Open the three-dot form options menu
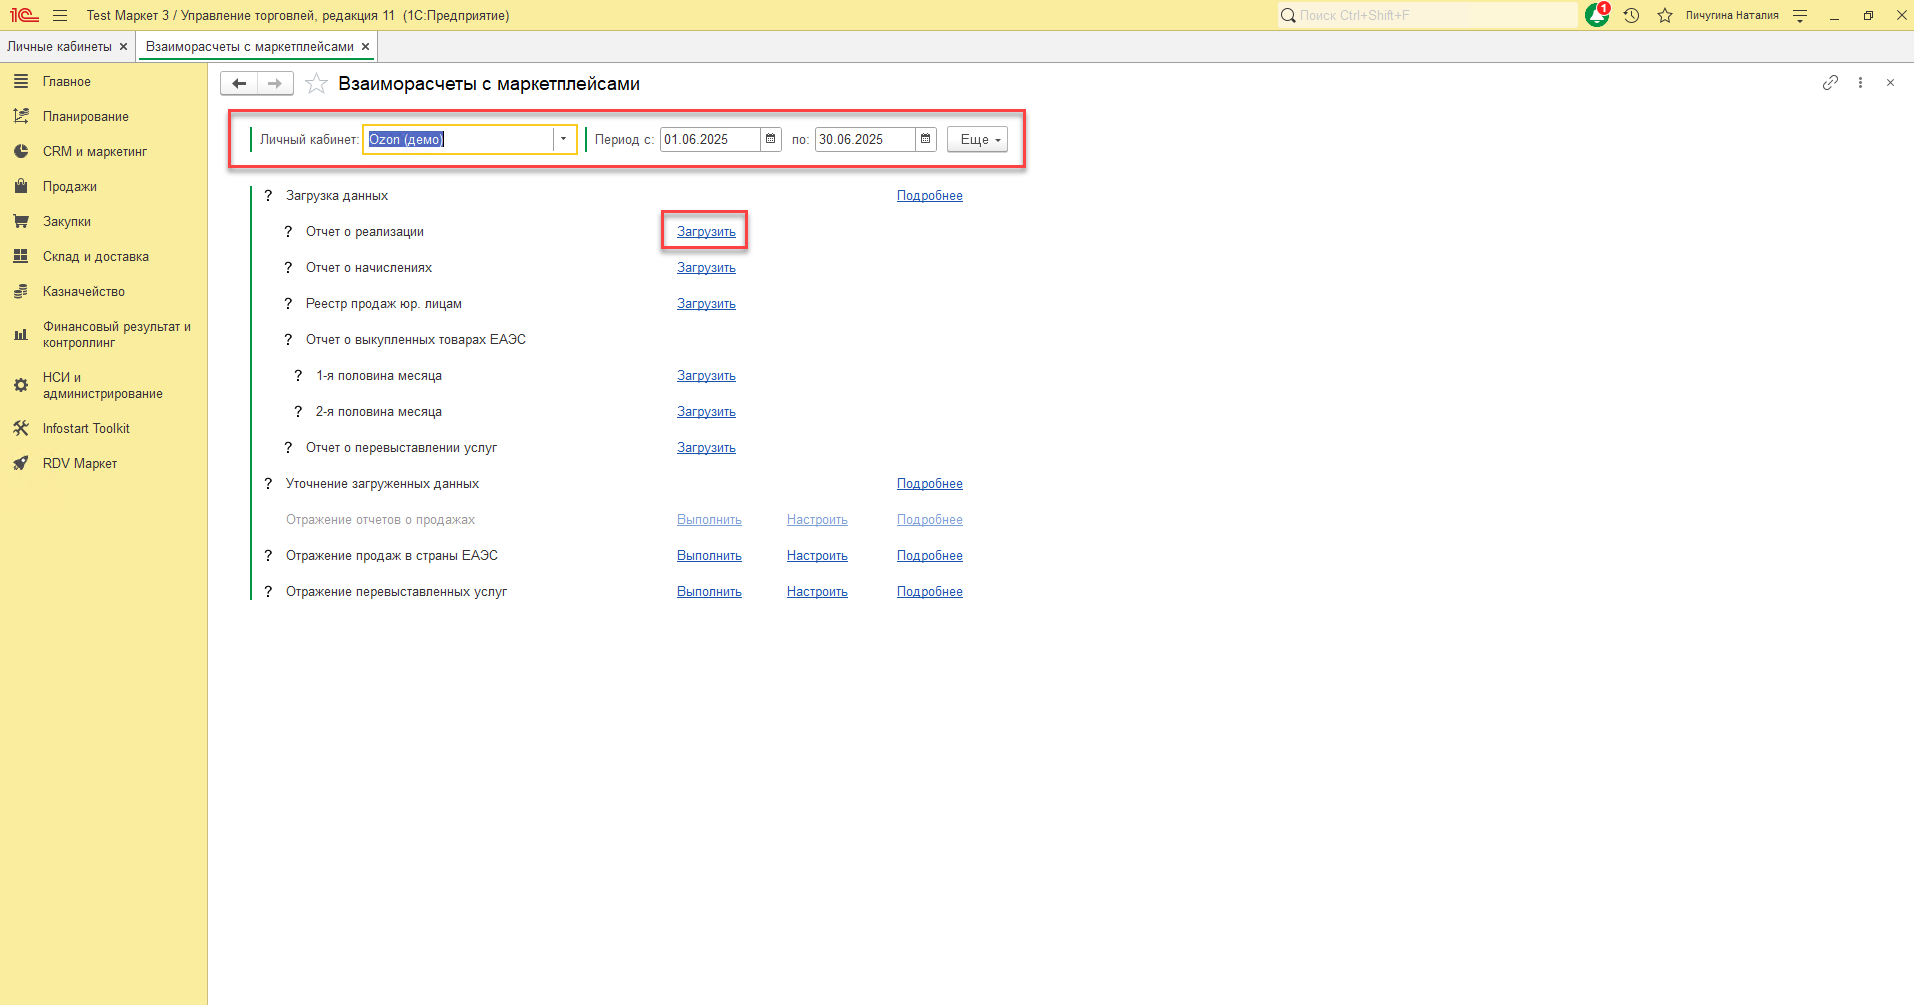Image resolution: width=1914 pixels, height=1005 pixels. pos(1860,83)
